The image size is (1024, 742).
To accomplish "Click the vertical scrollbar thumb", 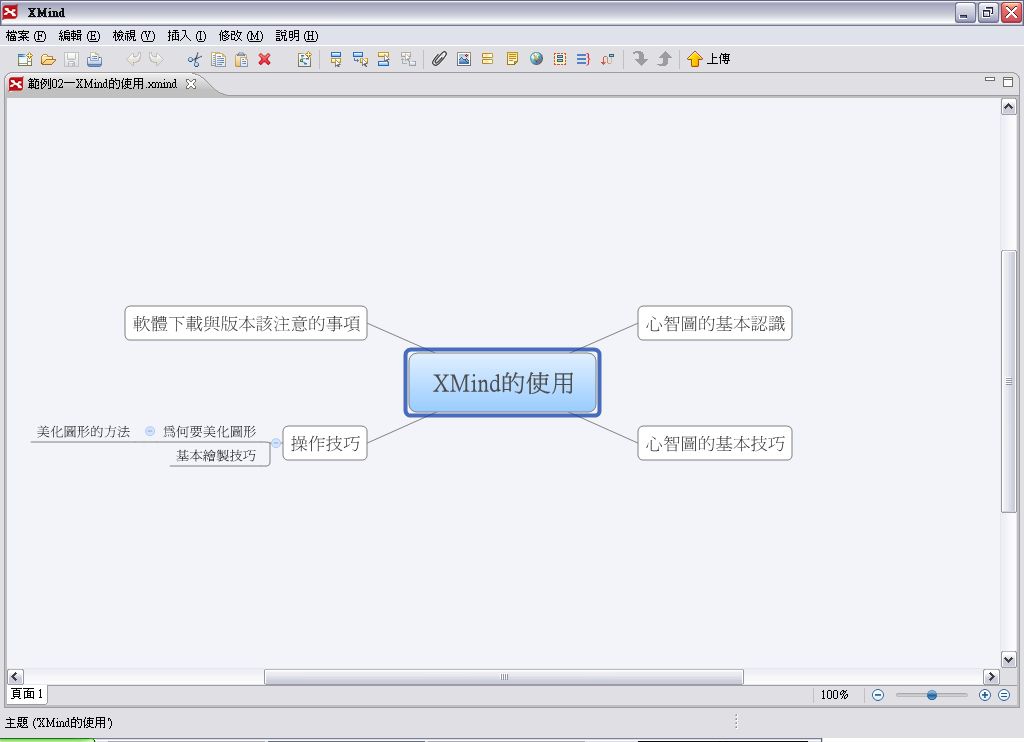I will tap(1008, 381).
